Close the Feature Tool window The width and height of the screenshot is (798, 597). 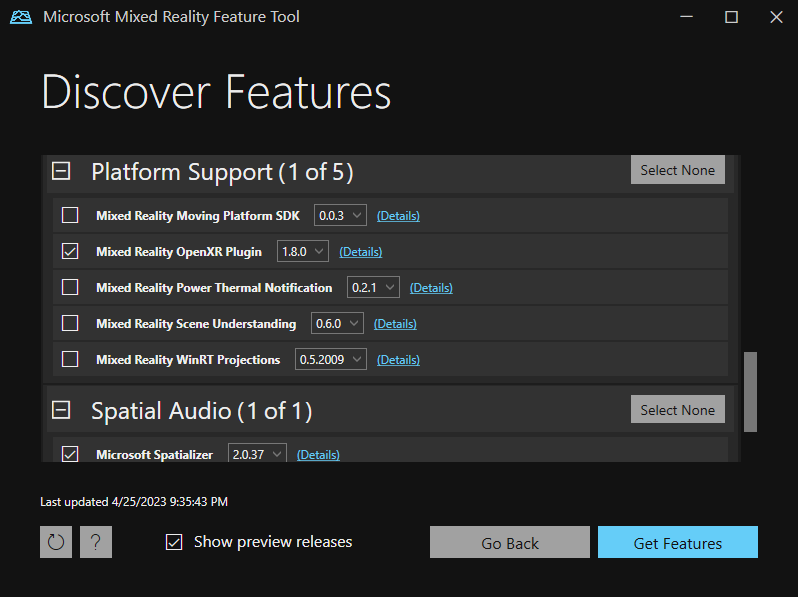coord(776,17)
